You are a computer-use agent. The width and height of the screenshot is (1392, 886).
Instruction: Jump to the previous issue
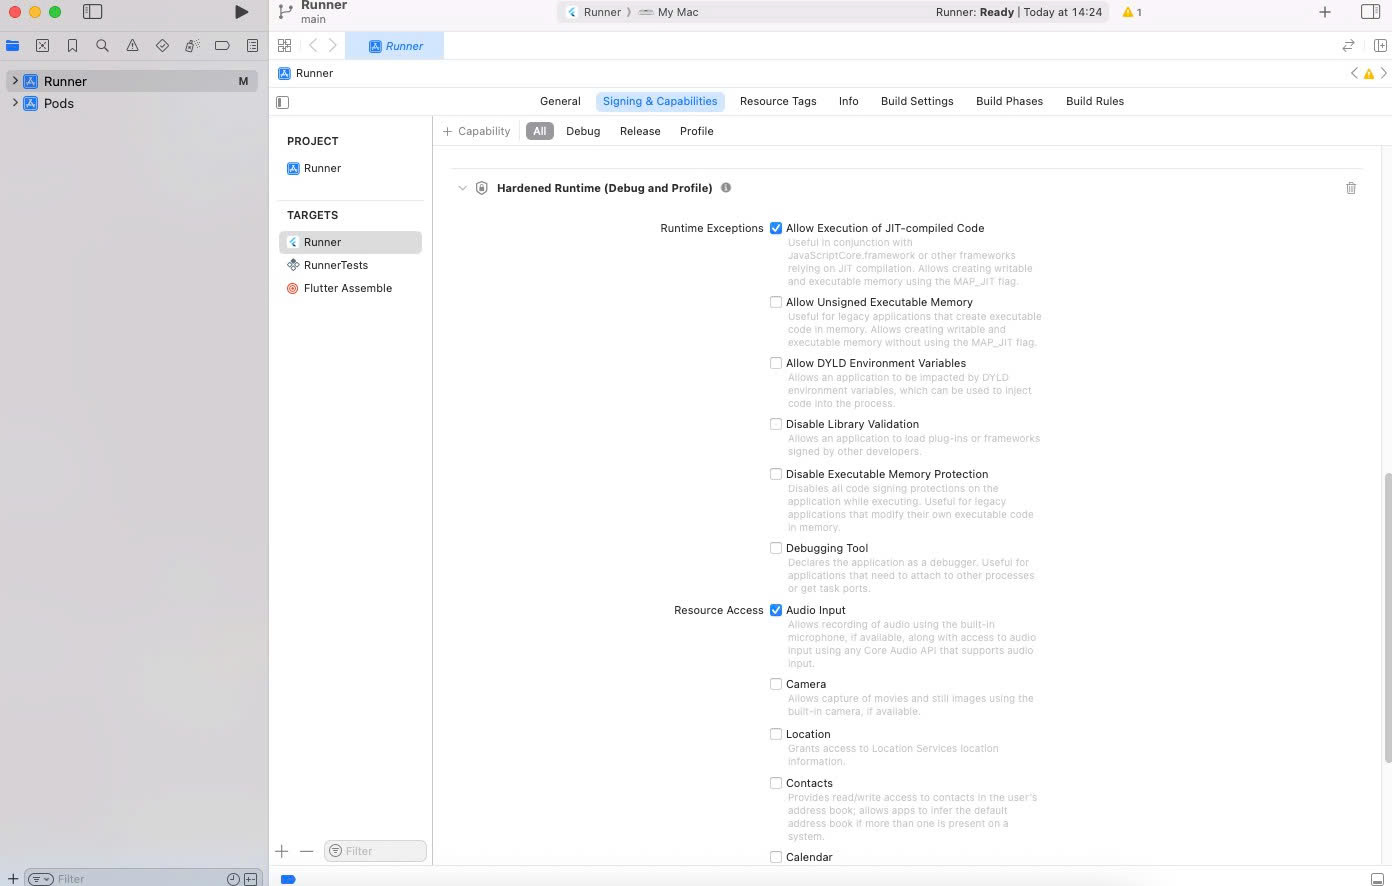tap(1354, 73)
